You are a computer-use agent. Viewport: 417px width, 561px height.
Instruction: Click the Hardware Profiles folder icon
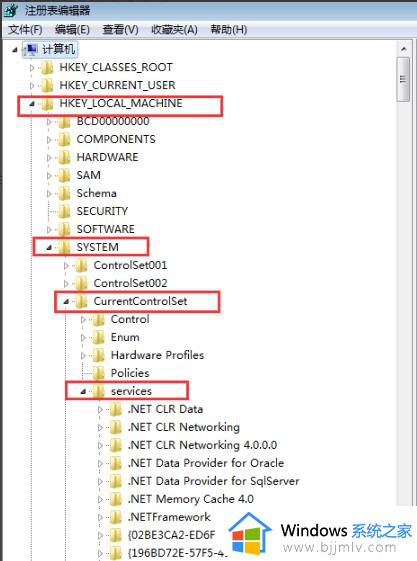coord(99,355)
